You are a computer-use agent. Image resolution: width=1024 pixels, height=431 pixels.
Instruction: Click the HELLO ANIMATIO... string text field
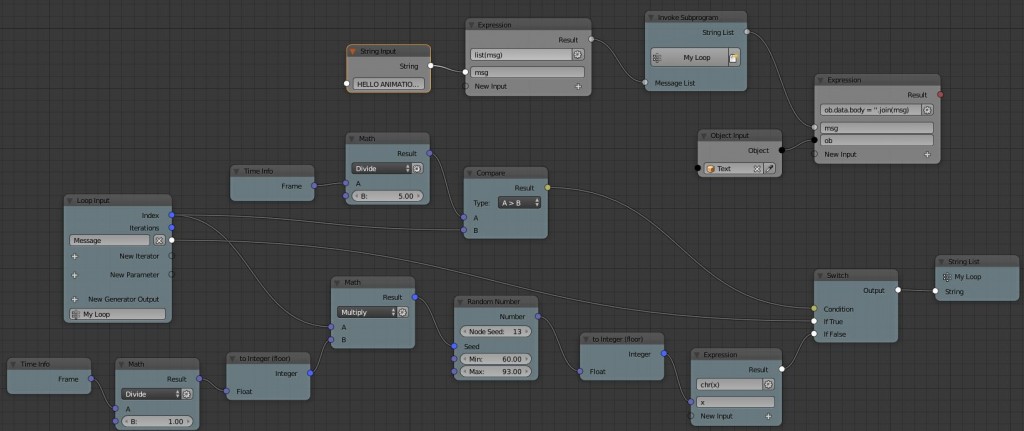point(388,84)
